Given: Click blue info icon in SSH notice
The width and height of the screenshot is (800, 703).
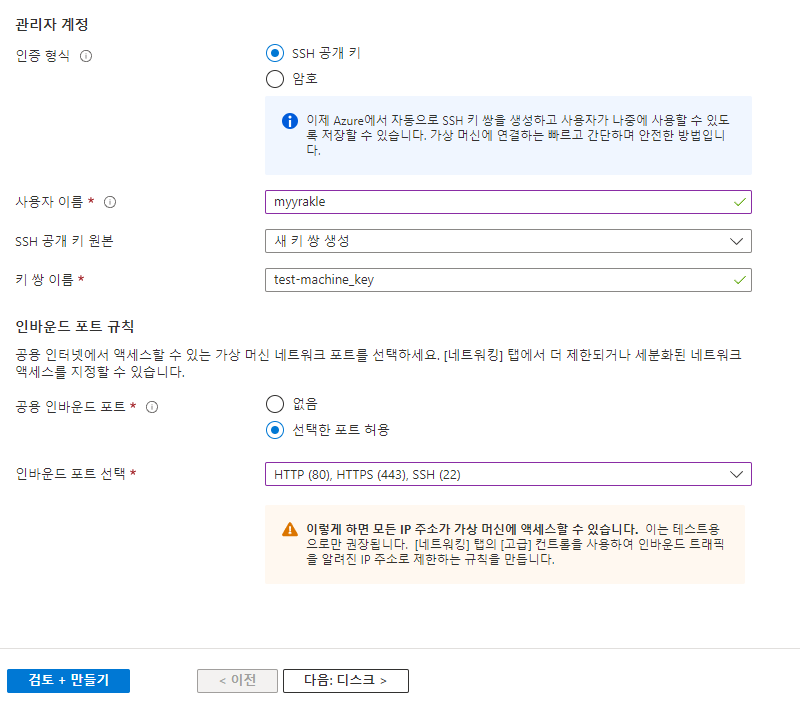Looking at the screenshot, I should pos(290,120).
